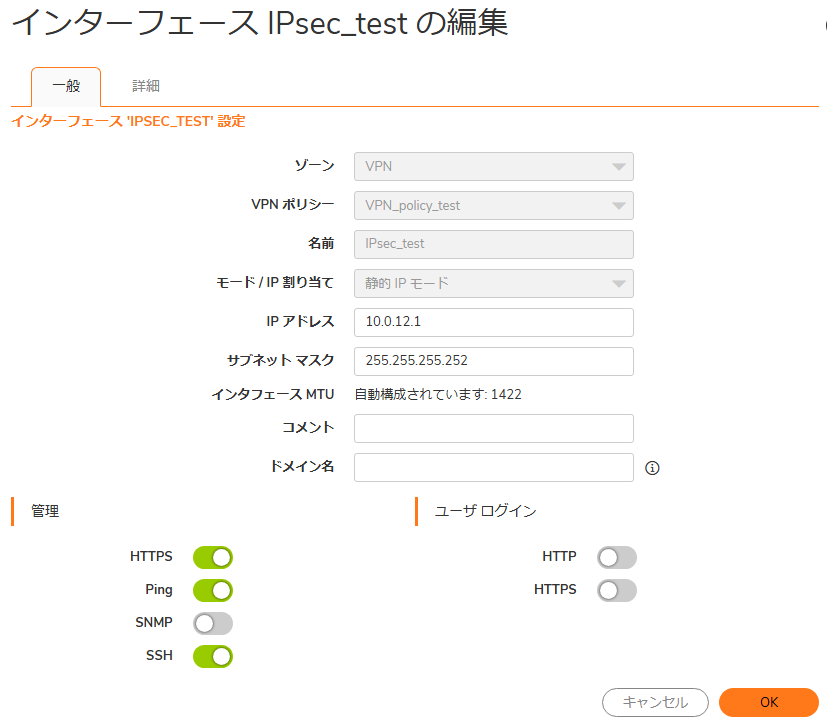
Task: Click the 名前 field showing IPsec_test
Action: 494,245
